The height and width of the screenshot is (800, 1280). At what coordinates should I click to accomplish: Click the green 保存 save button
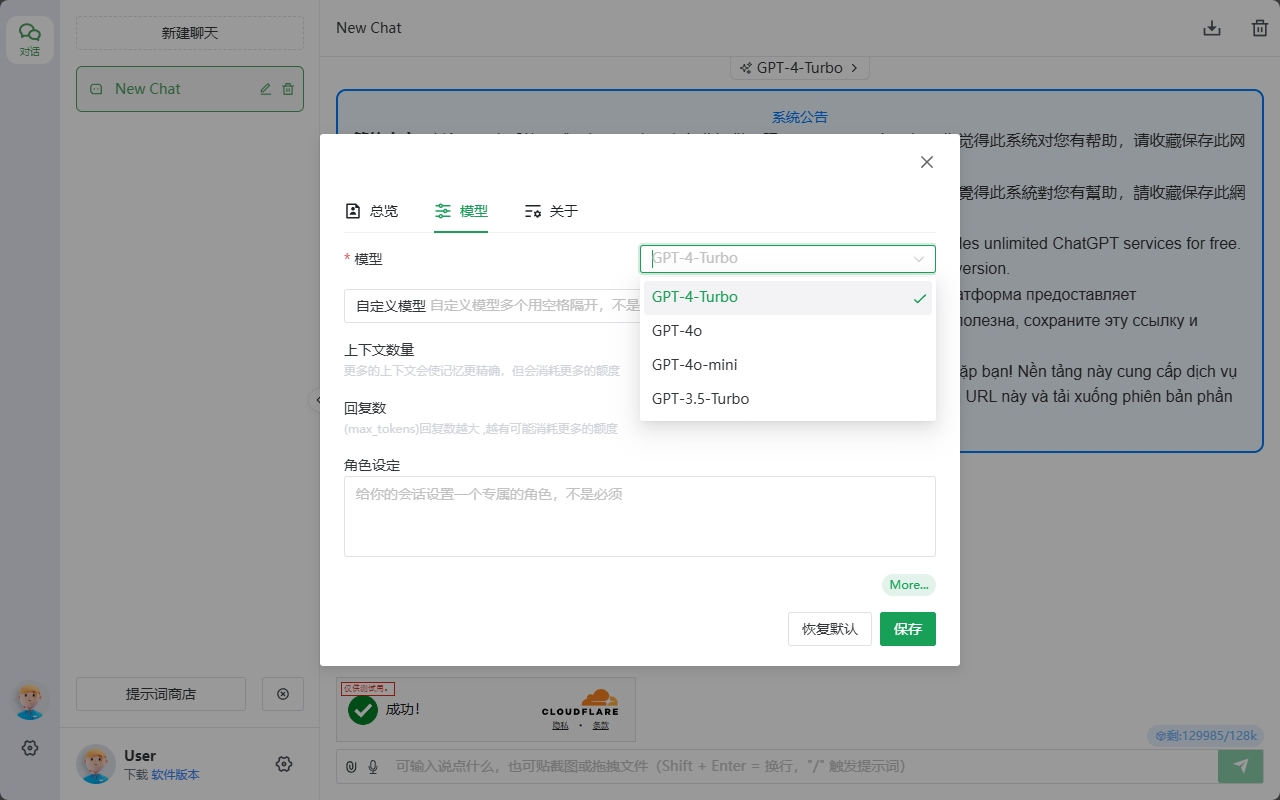pos(908,629)
